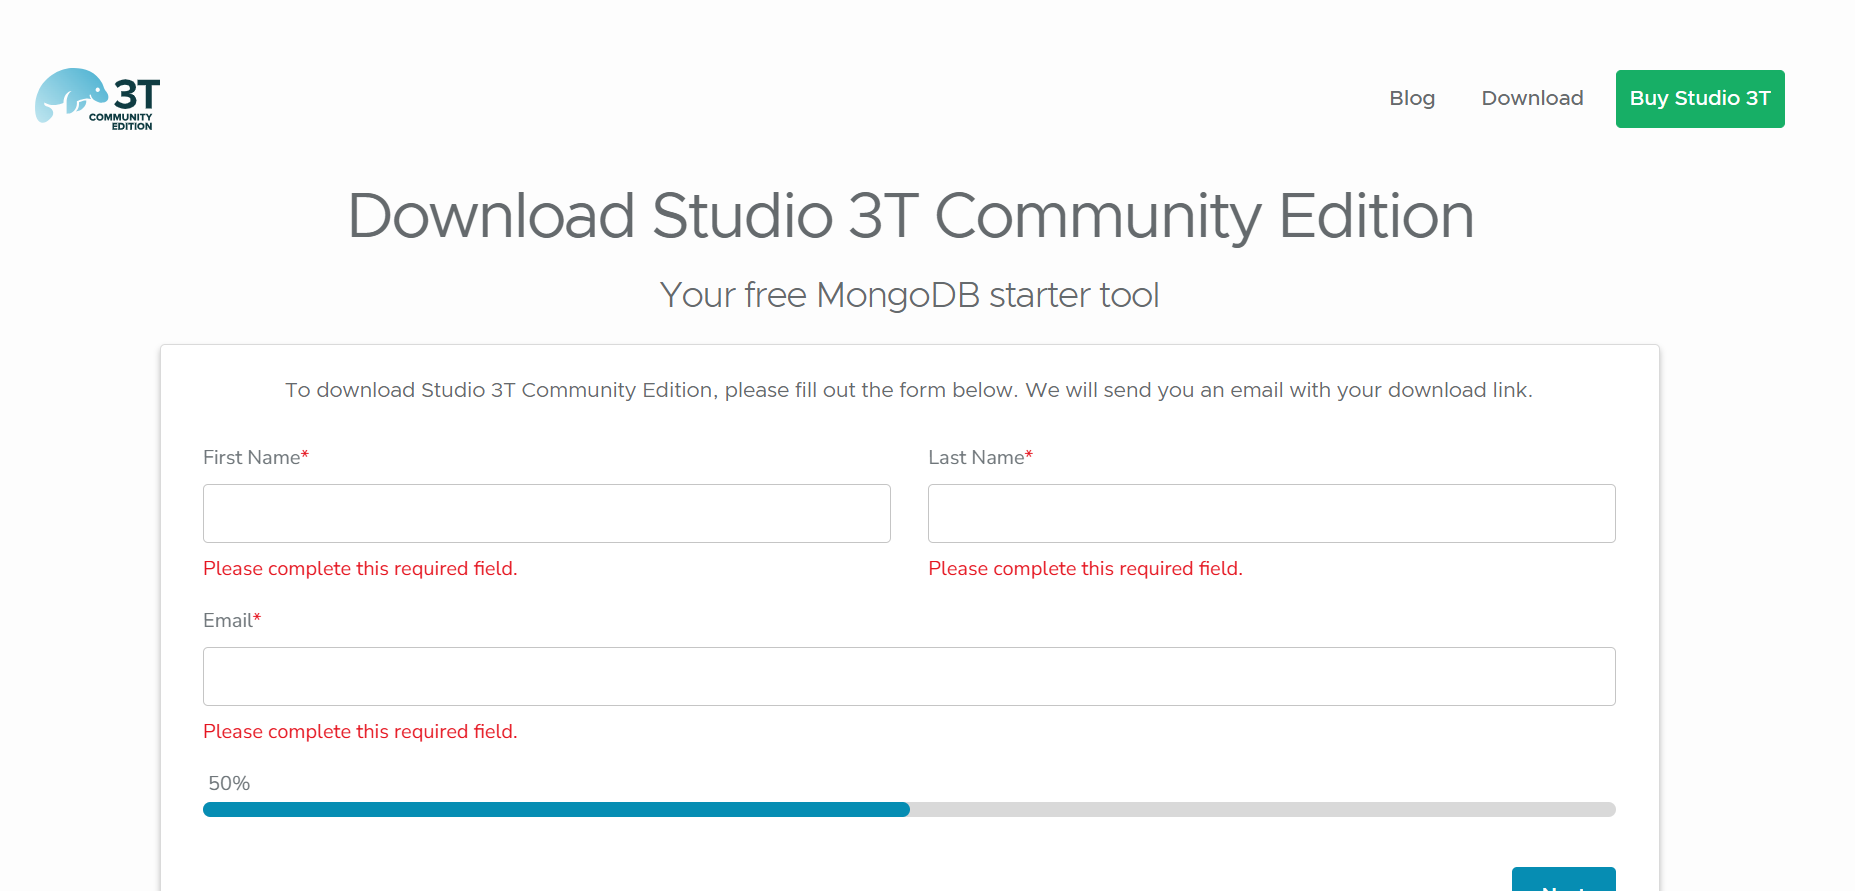
Task: Focus the First Name input field
Action: pyautogui.click(x=547, y=514)
